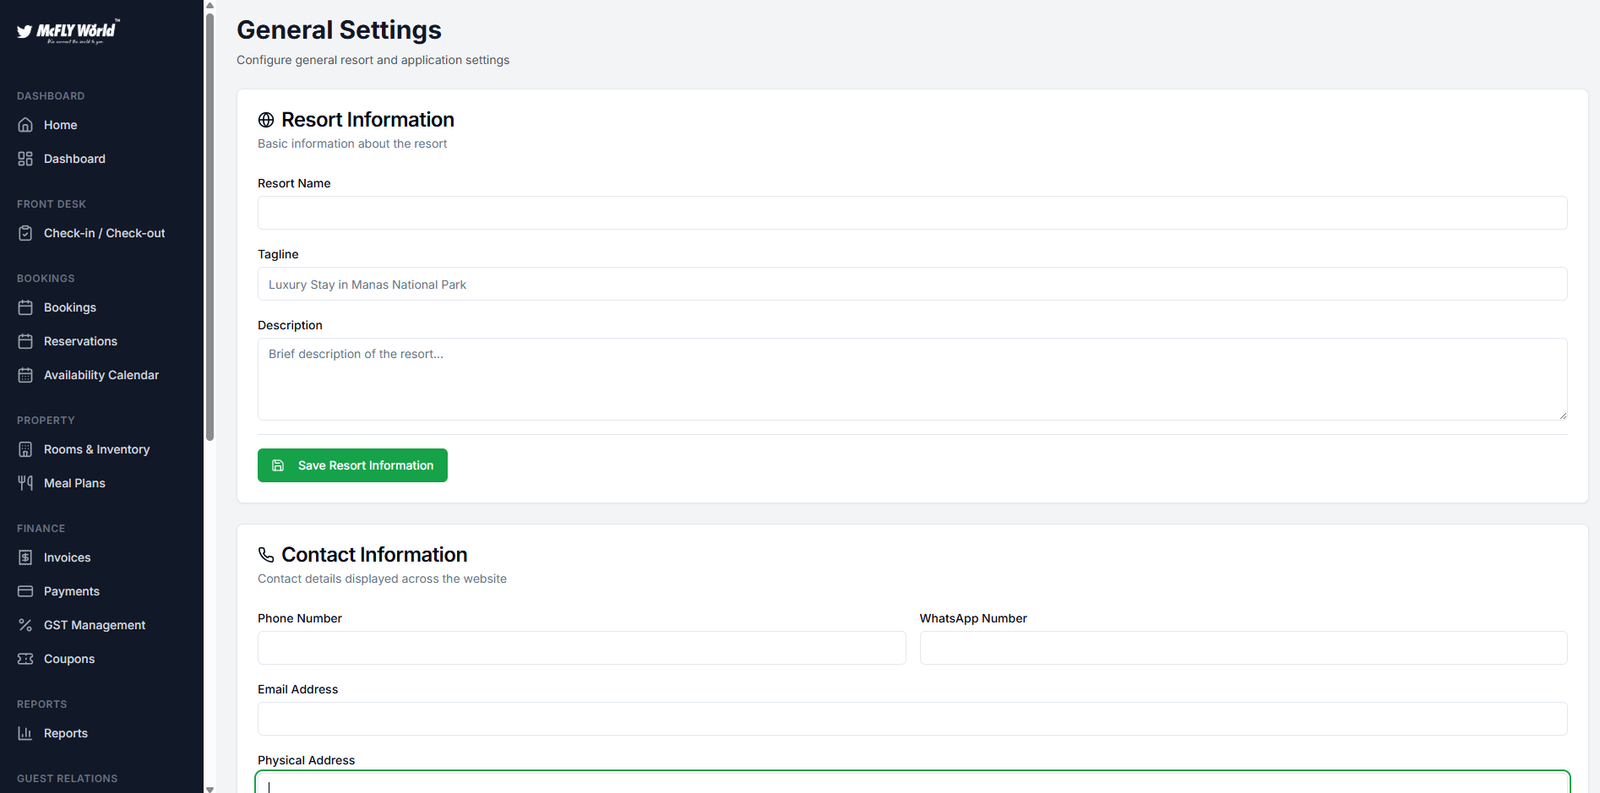The image size is (1600, 793).
Task: Click the Resort Information heading text
Action: coord(368,120)
